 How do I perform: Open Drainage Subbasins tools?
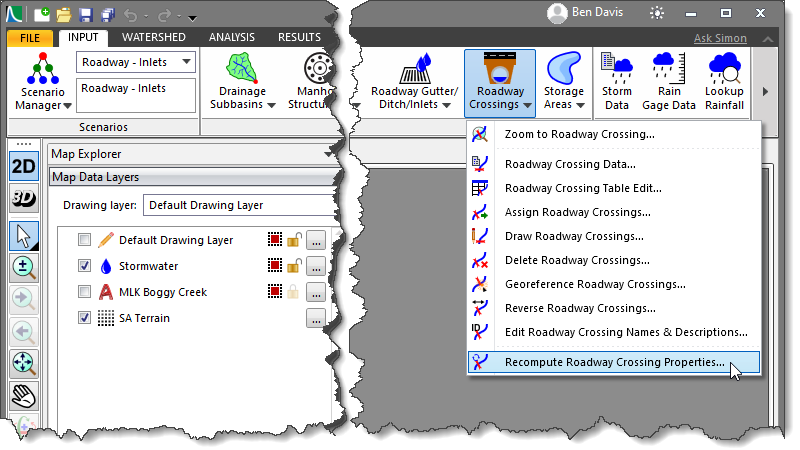click(242, 81)
